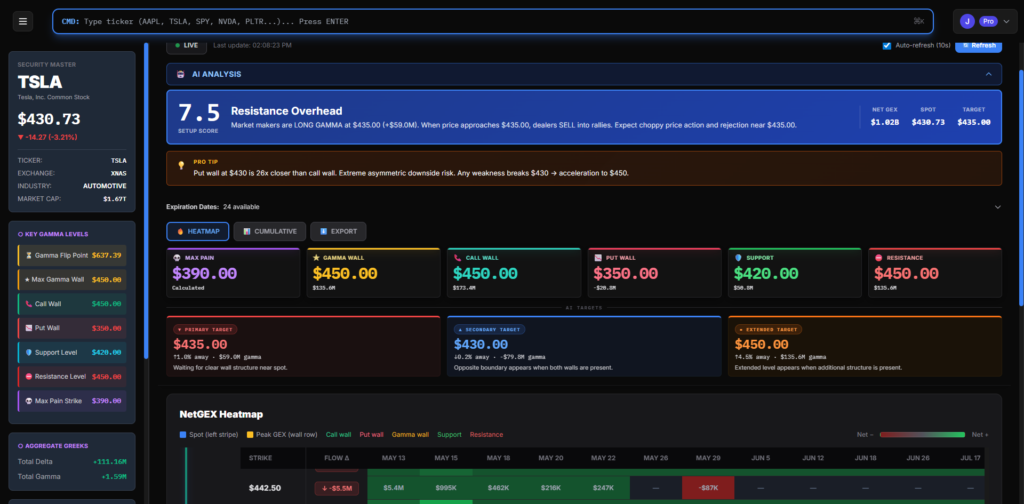Click the ticker command input field
The height and width of the screenshot is (504, 1024).
tap(493, 22)
